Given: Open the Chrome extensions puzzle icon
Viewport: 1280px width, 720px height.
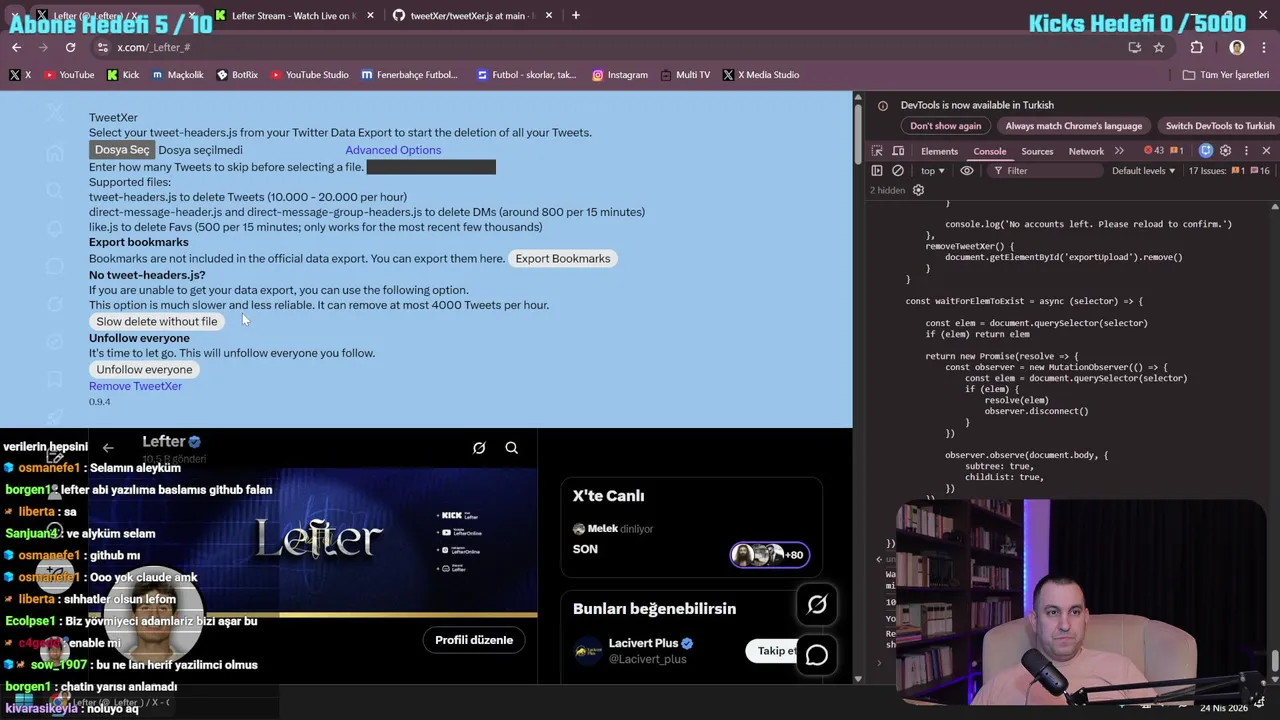Looking at the screenshot, I should pyautogui.click(x=1197, y=47).
